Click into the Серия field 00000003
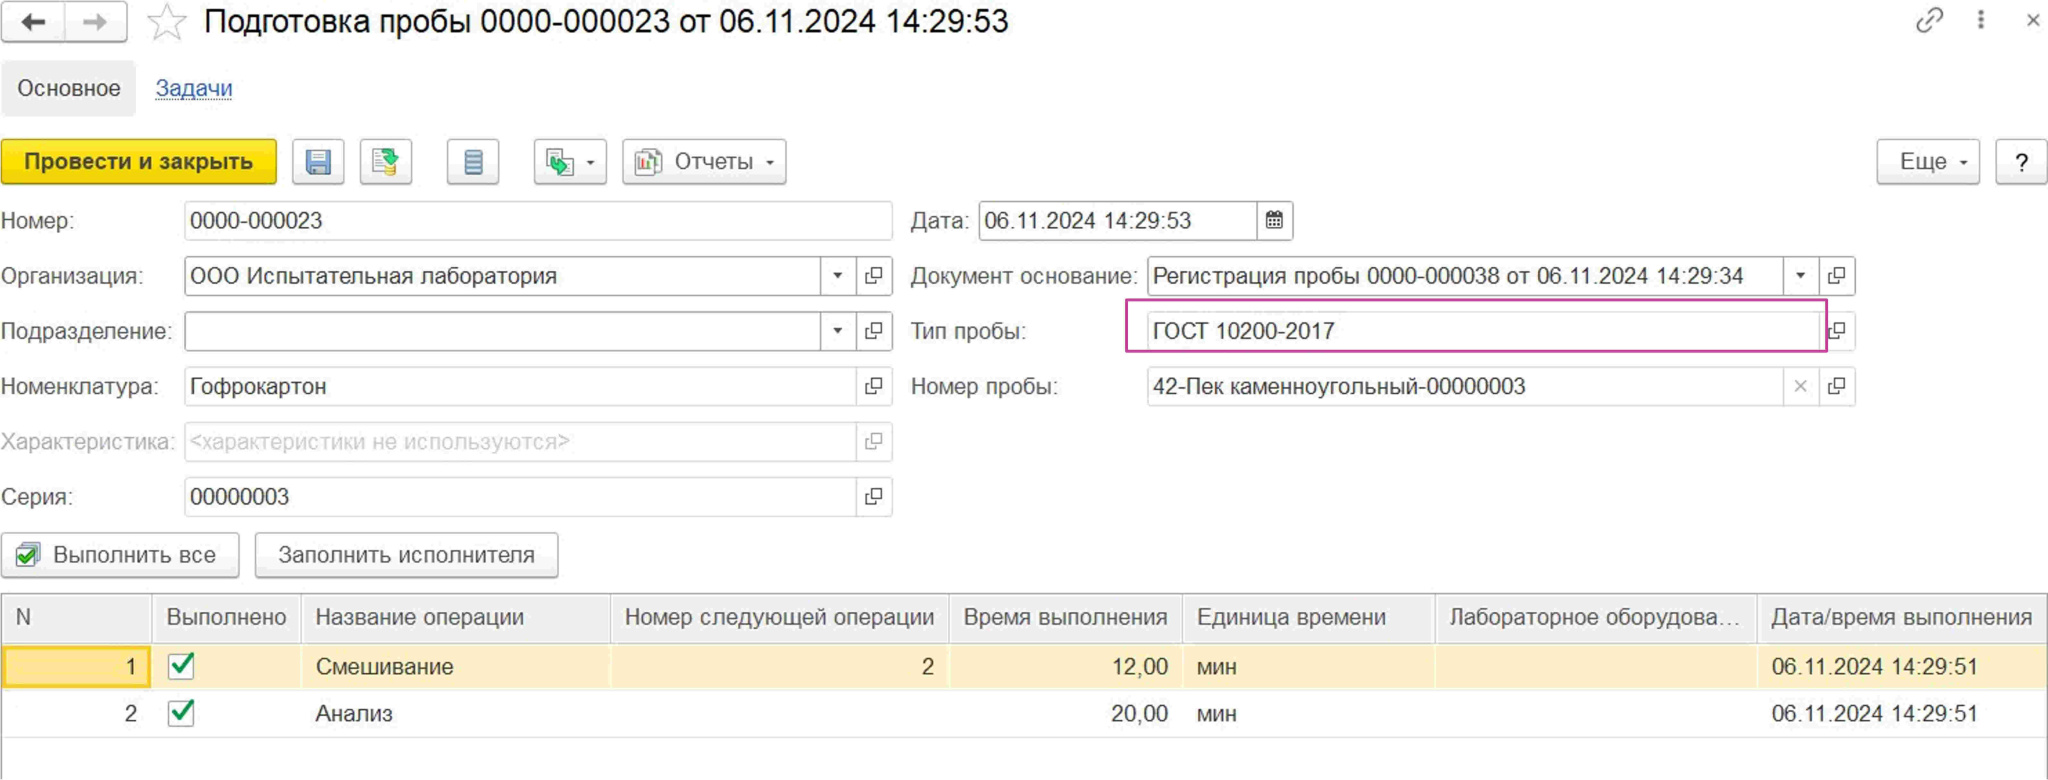The width and height of the screenshot is (2048, 780). 520,496
